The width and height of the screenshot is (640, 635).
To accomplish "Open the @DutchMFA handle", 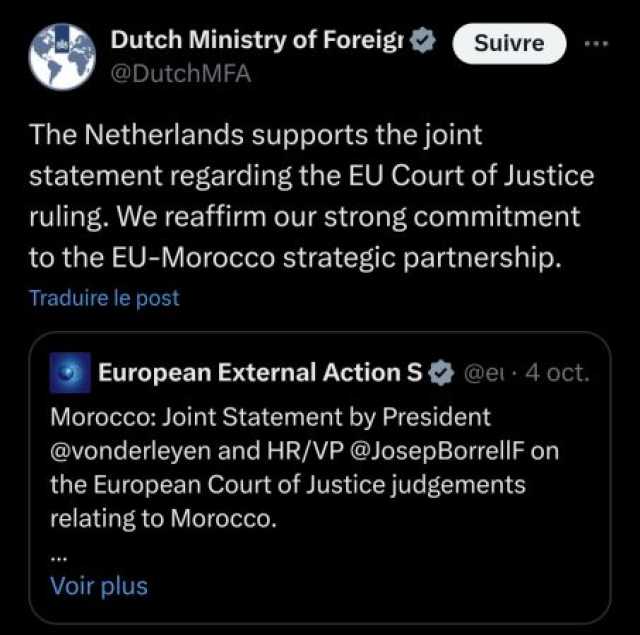I will coord(181,74).
